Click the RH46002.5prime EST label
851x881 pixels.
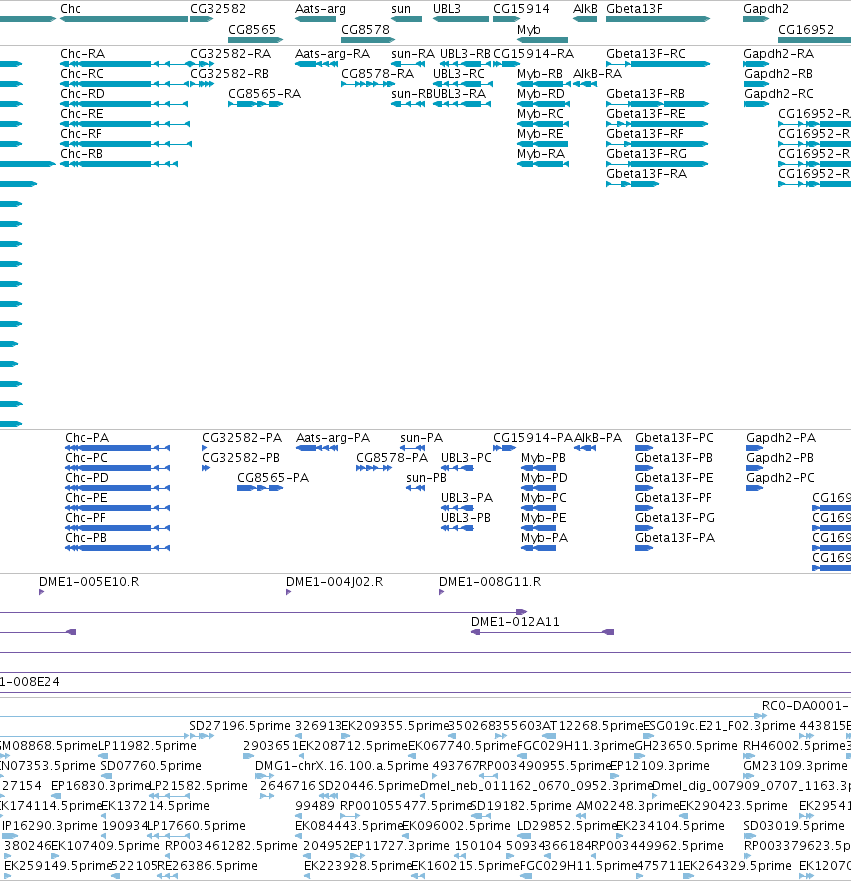pos(794,746)
